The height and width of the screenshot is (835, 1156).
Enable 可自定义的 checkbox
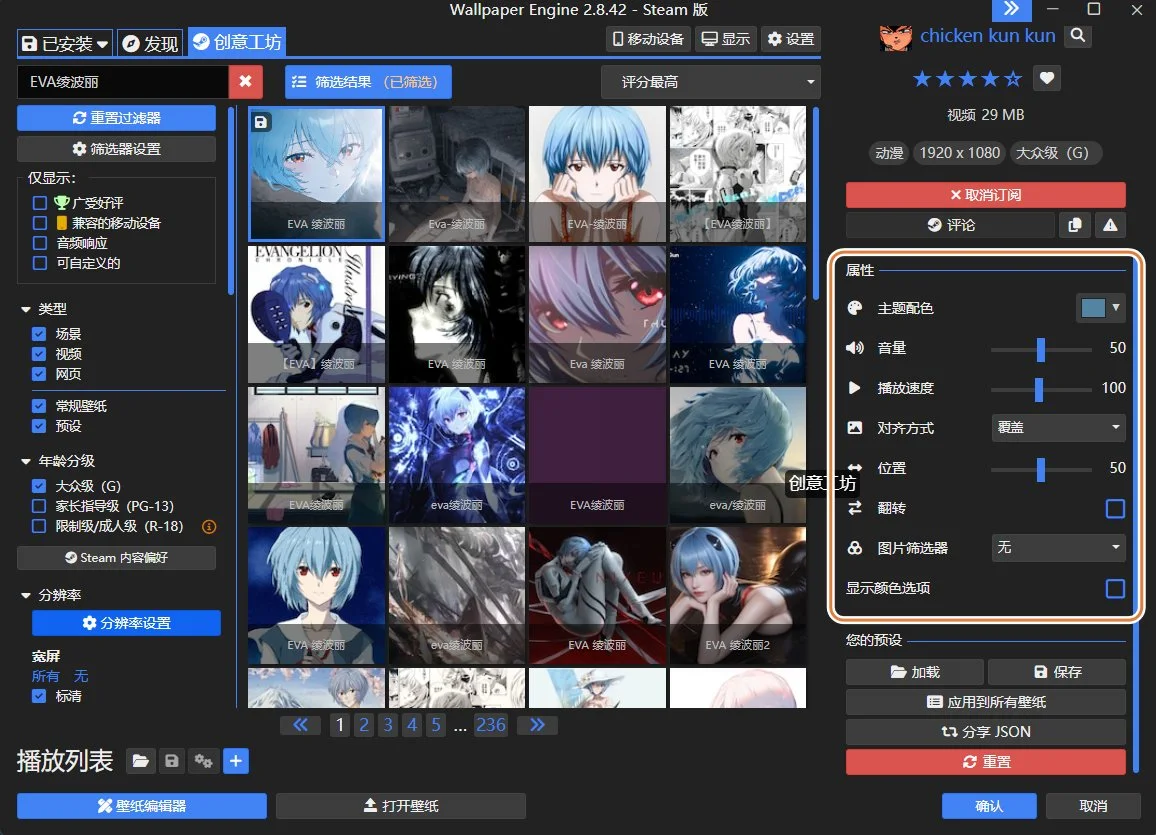pyautogui.click(x=40, y=263)
